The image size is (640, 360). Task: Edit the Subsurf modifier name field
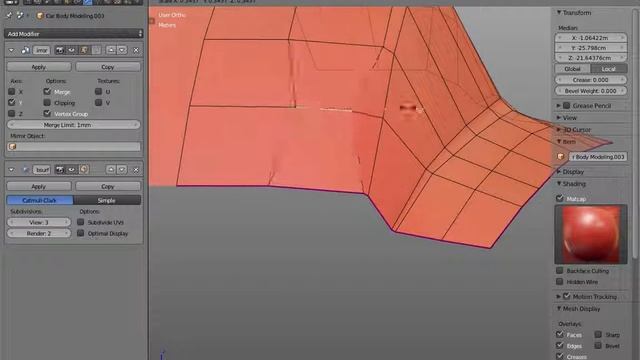click(41, 169)
